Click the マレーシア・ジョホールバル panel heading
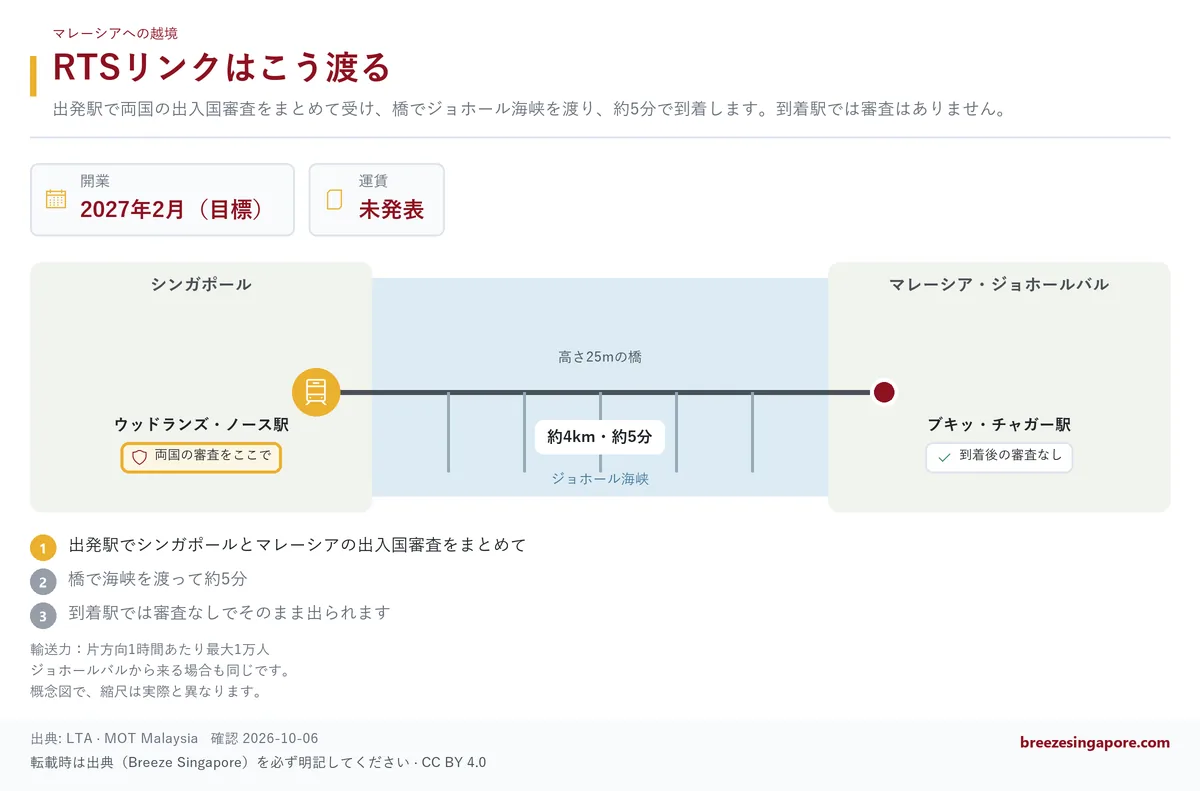Screen dimensions: 1200x791 point(999,285)
